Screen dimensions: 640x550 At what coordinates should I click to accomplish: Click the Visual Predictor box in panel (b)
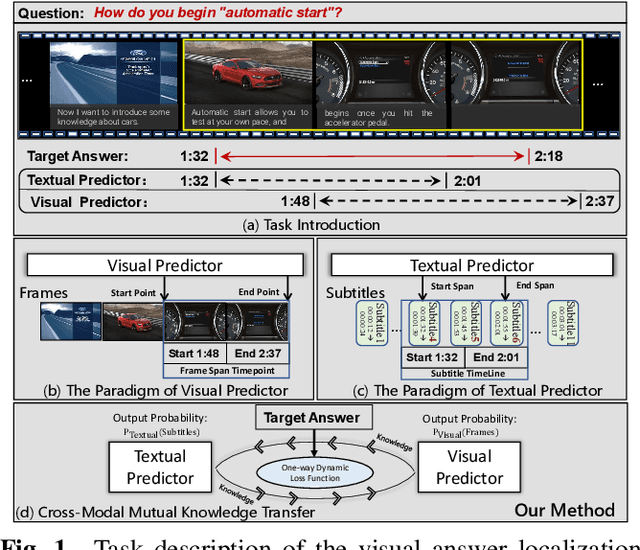point(162,265)
